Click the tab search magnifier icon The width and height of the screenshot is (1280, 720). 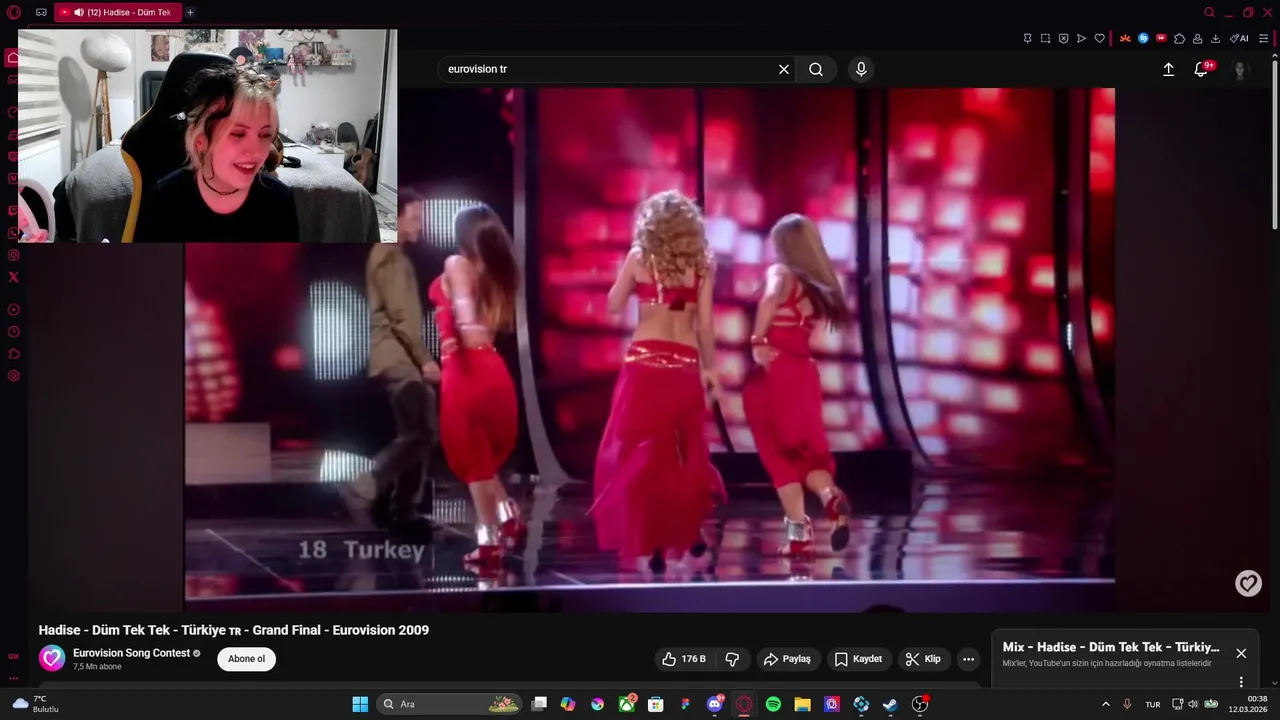tap(1209, 13)
